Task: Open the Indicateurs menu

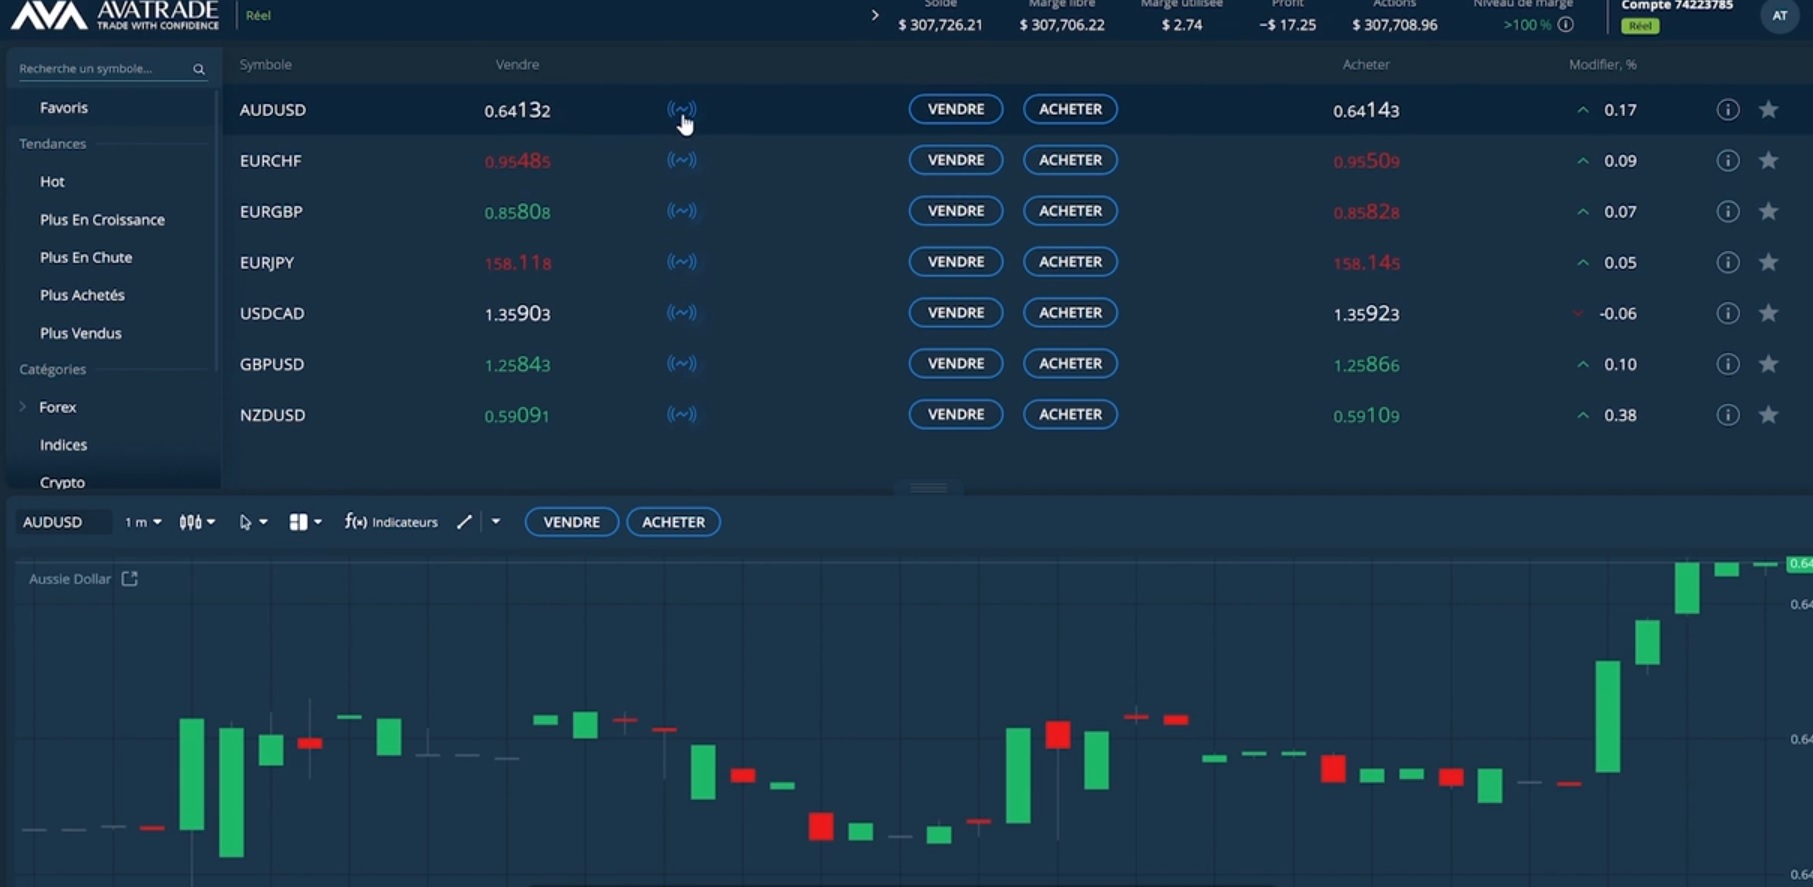Action: pyautogui.click(x=391, y=522)
